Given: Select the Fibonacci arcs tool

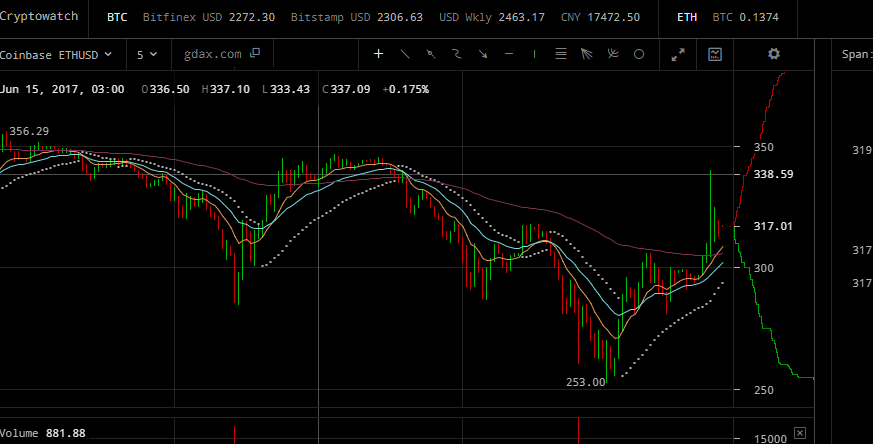Looking at the screenshot, I should (613, 54).
